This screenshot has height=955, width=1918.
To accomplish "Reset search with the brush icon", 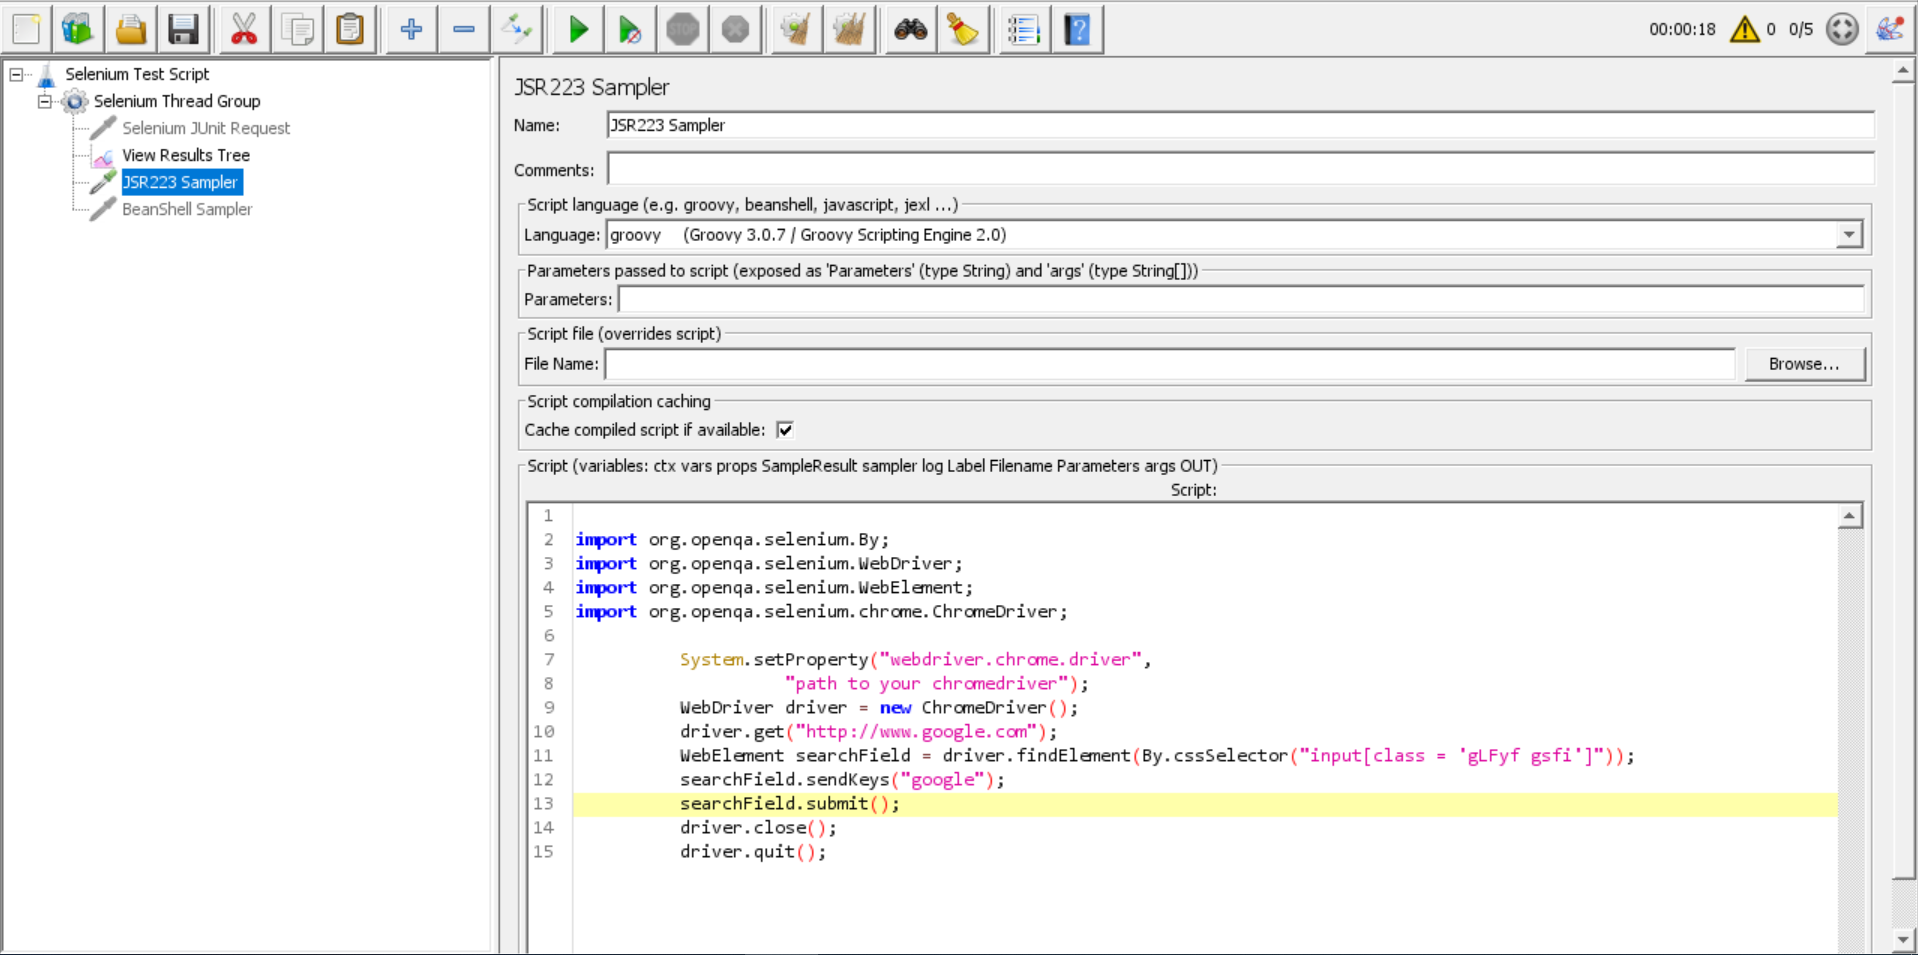I will 963,29.
